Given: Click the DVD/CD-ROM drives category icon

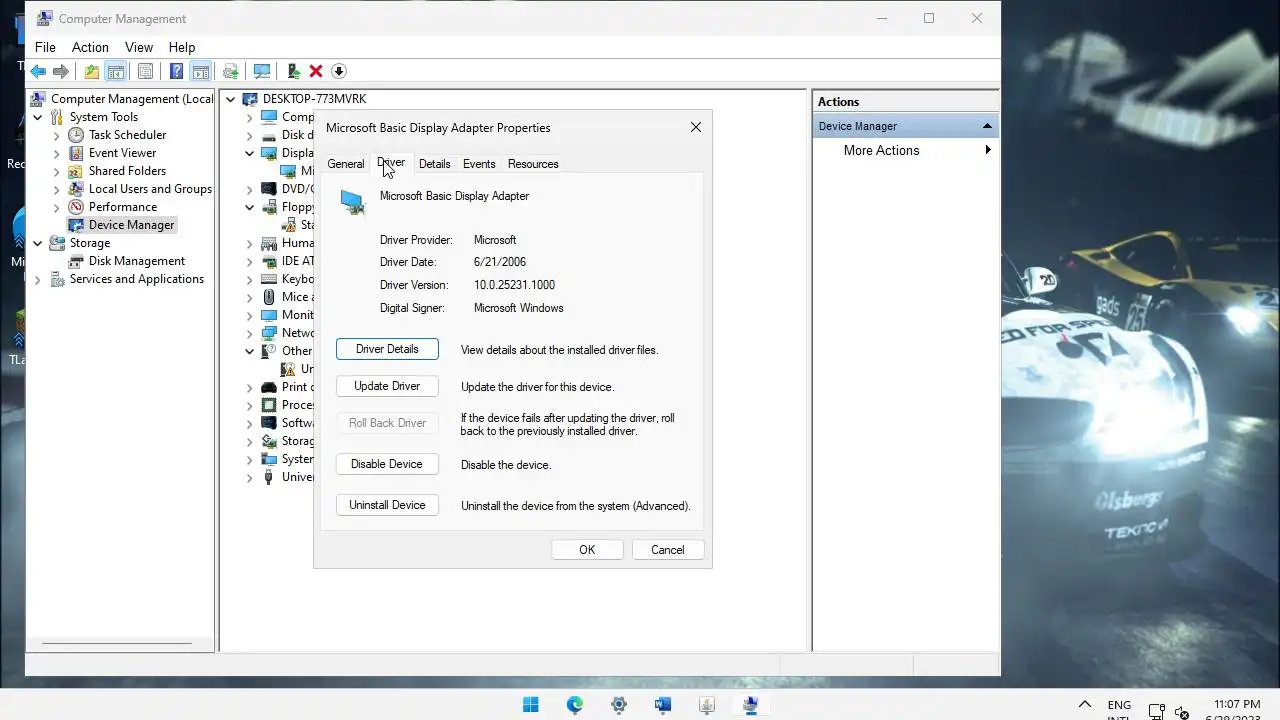Looking at the screenshot, I should [269, 189].
